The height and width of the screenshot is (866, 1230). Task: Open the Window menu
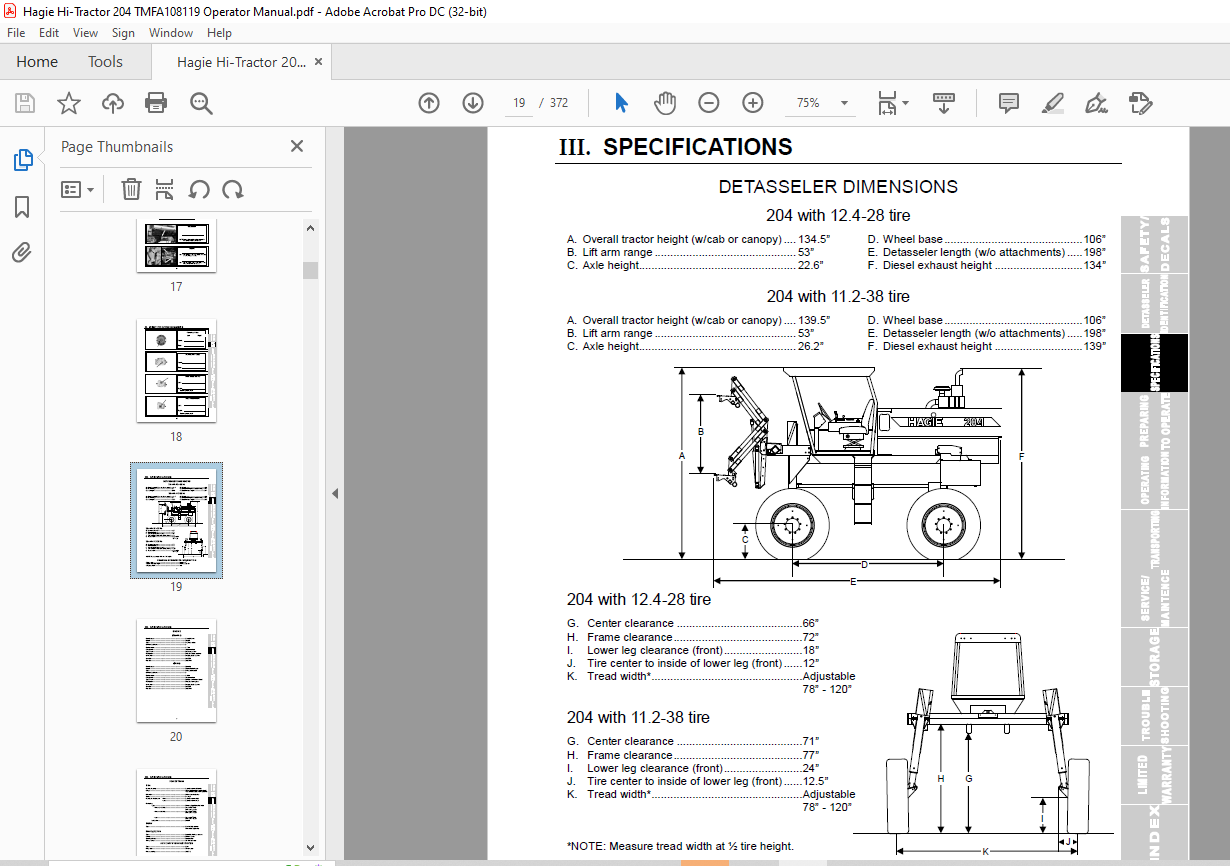point(171,33)
